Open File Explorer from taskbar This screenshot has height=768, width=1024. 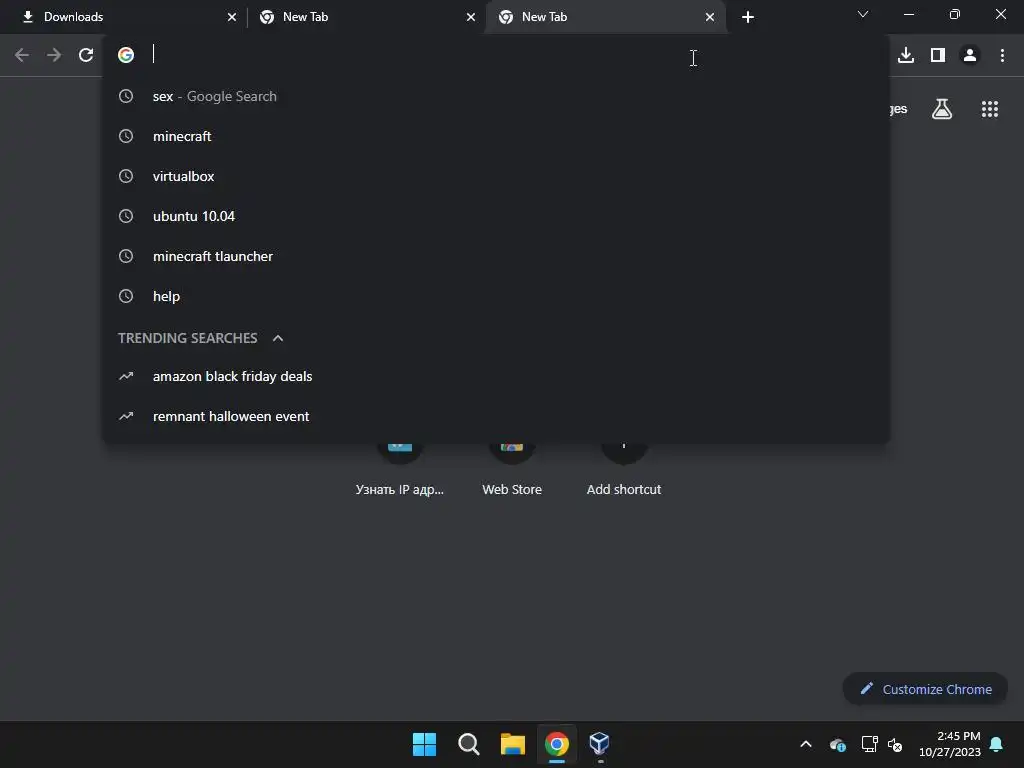coord(513,744)
